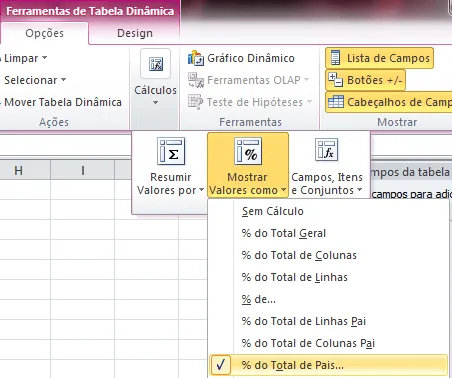Click the Mostrar Valores como percent icon
Image resolution: width=452 pixels, height=378 pixels.
(248, 151)
